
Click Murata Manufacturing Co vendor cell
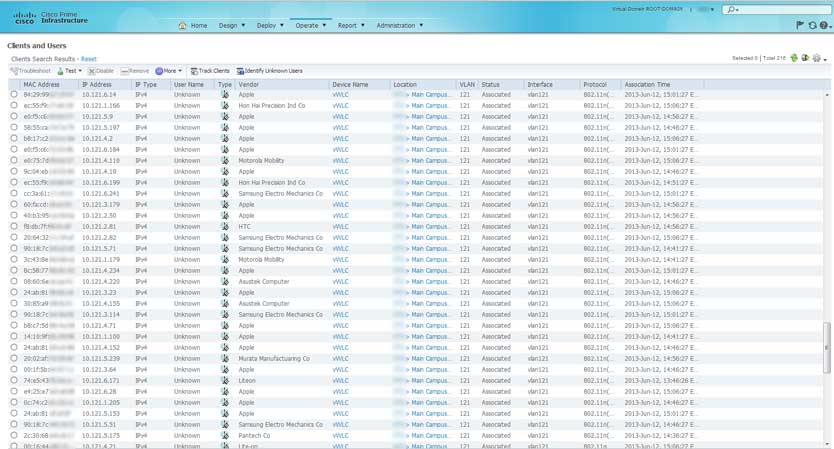(274, 359)
